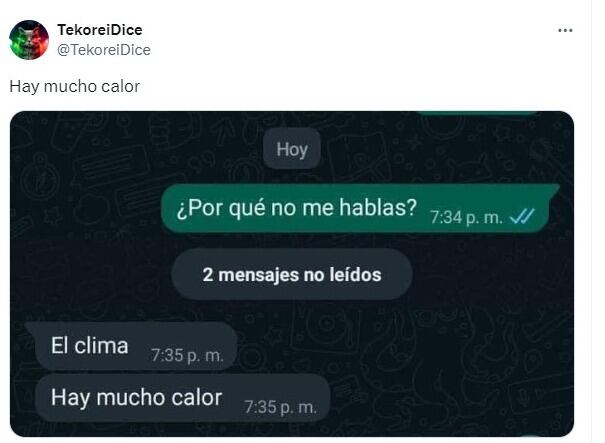Click the partially visible green bubble at top
605x443 pixels.
coord(478,113)
